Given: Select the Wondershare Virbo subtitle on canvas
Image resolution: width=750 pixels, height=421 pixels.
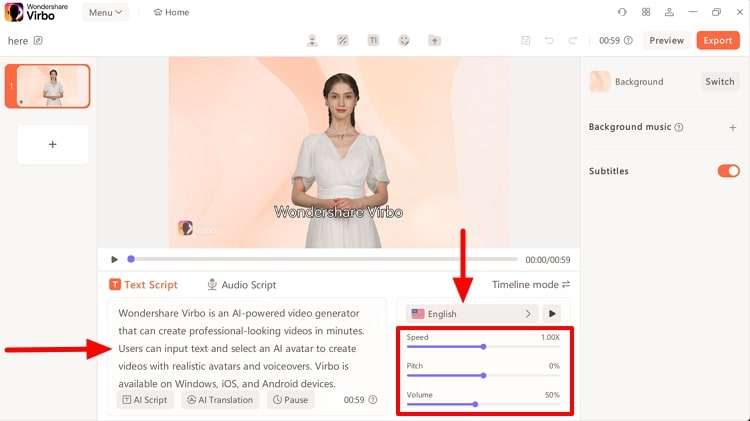Looking at the screenshot, I should [339, 212].
